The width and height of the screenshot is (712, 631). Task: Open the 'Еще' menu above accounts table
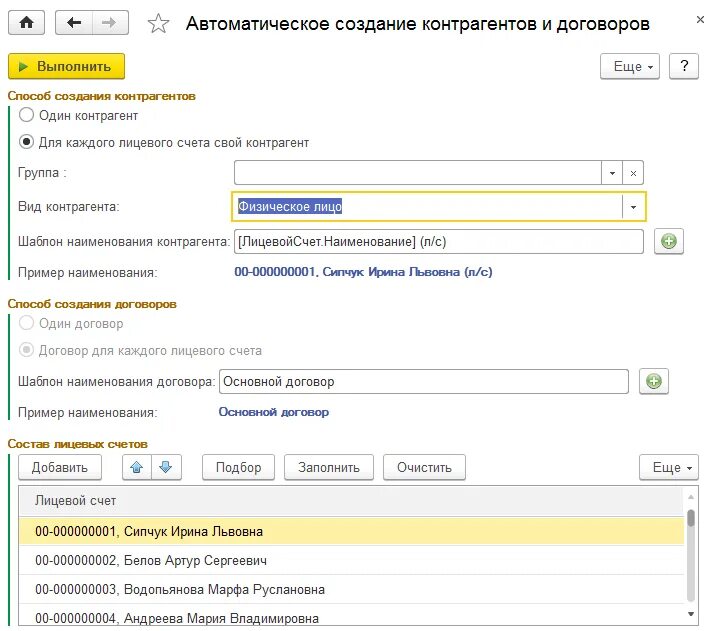click(x=667, y=467)
